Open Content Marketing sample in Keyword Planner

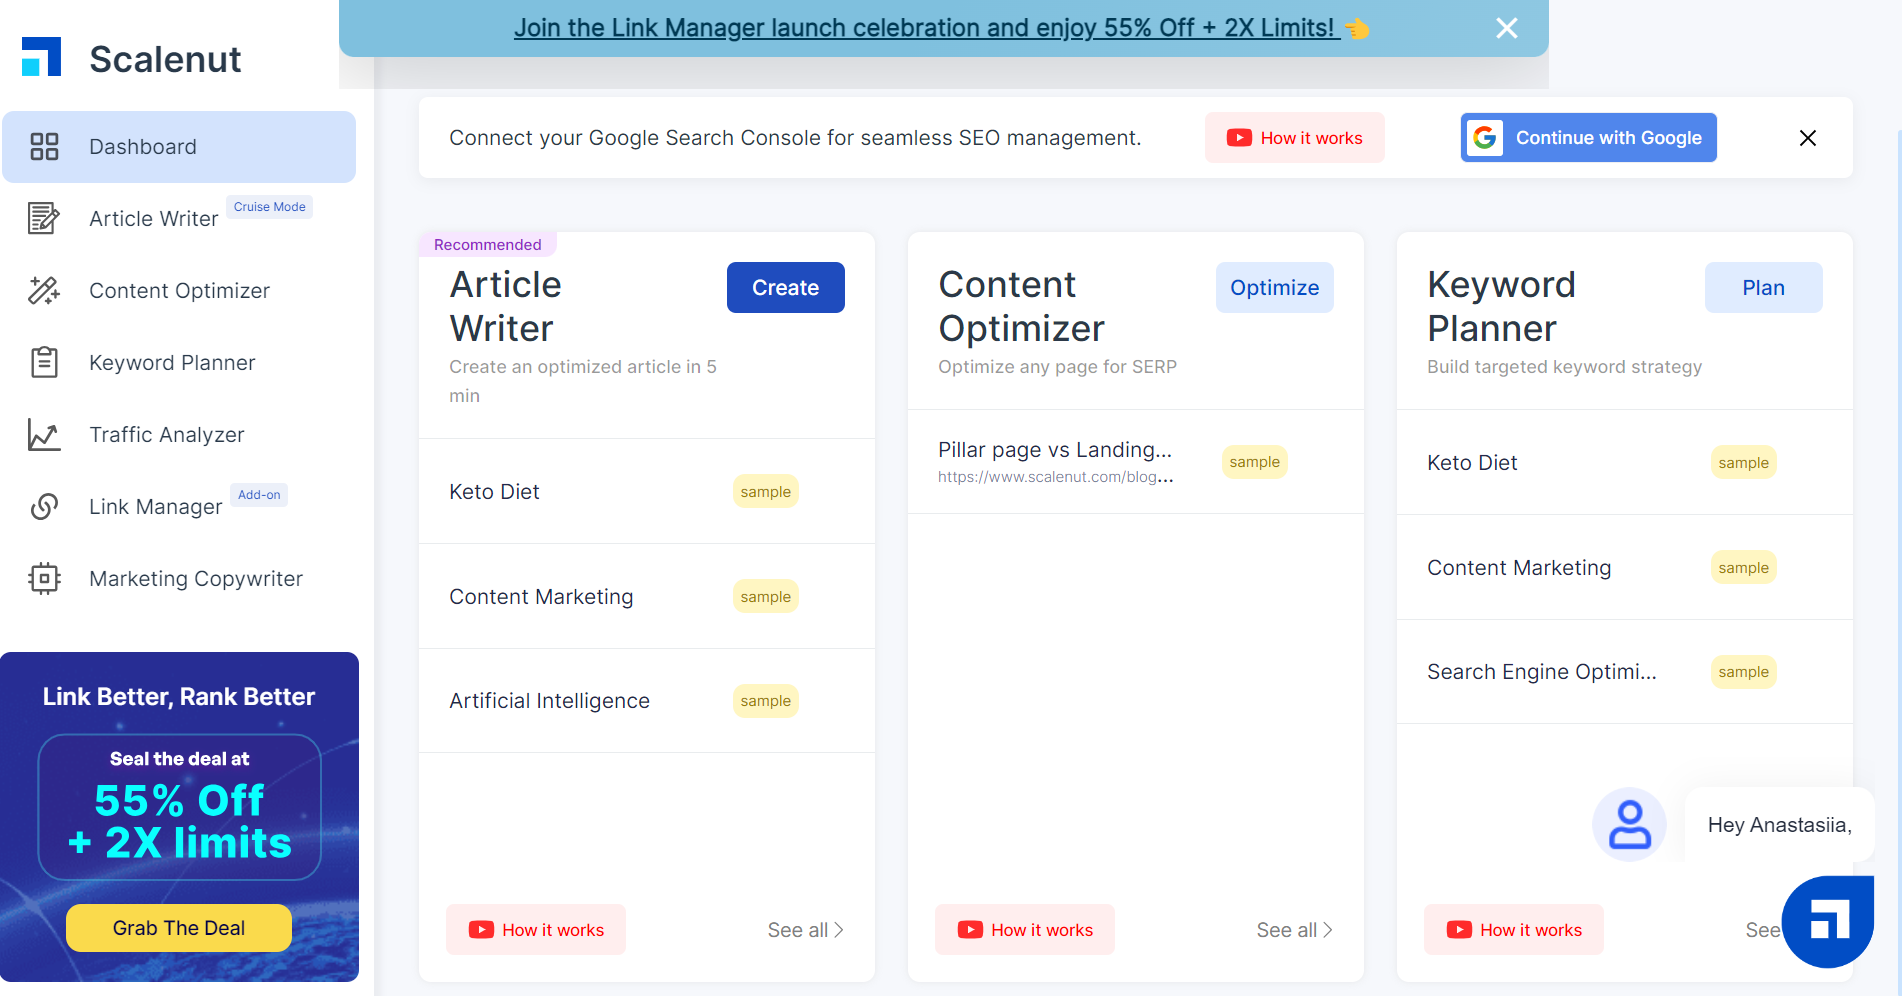(1625, 568)
